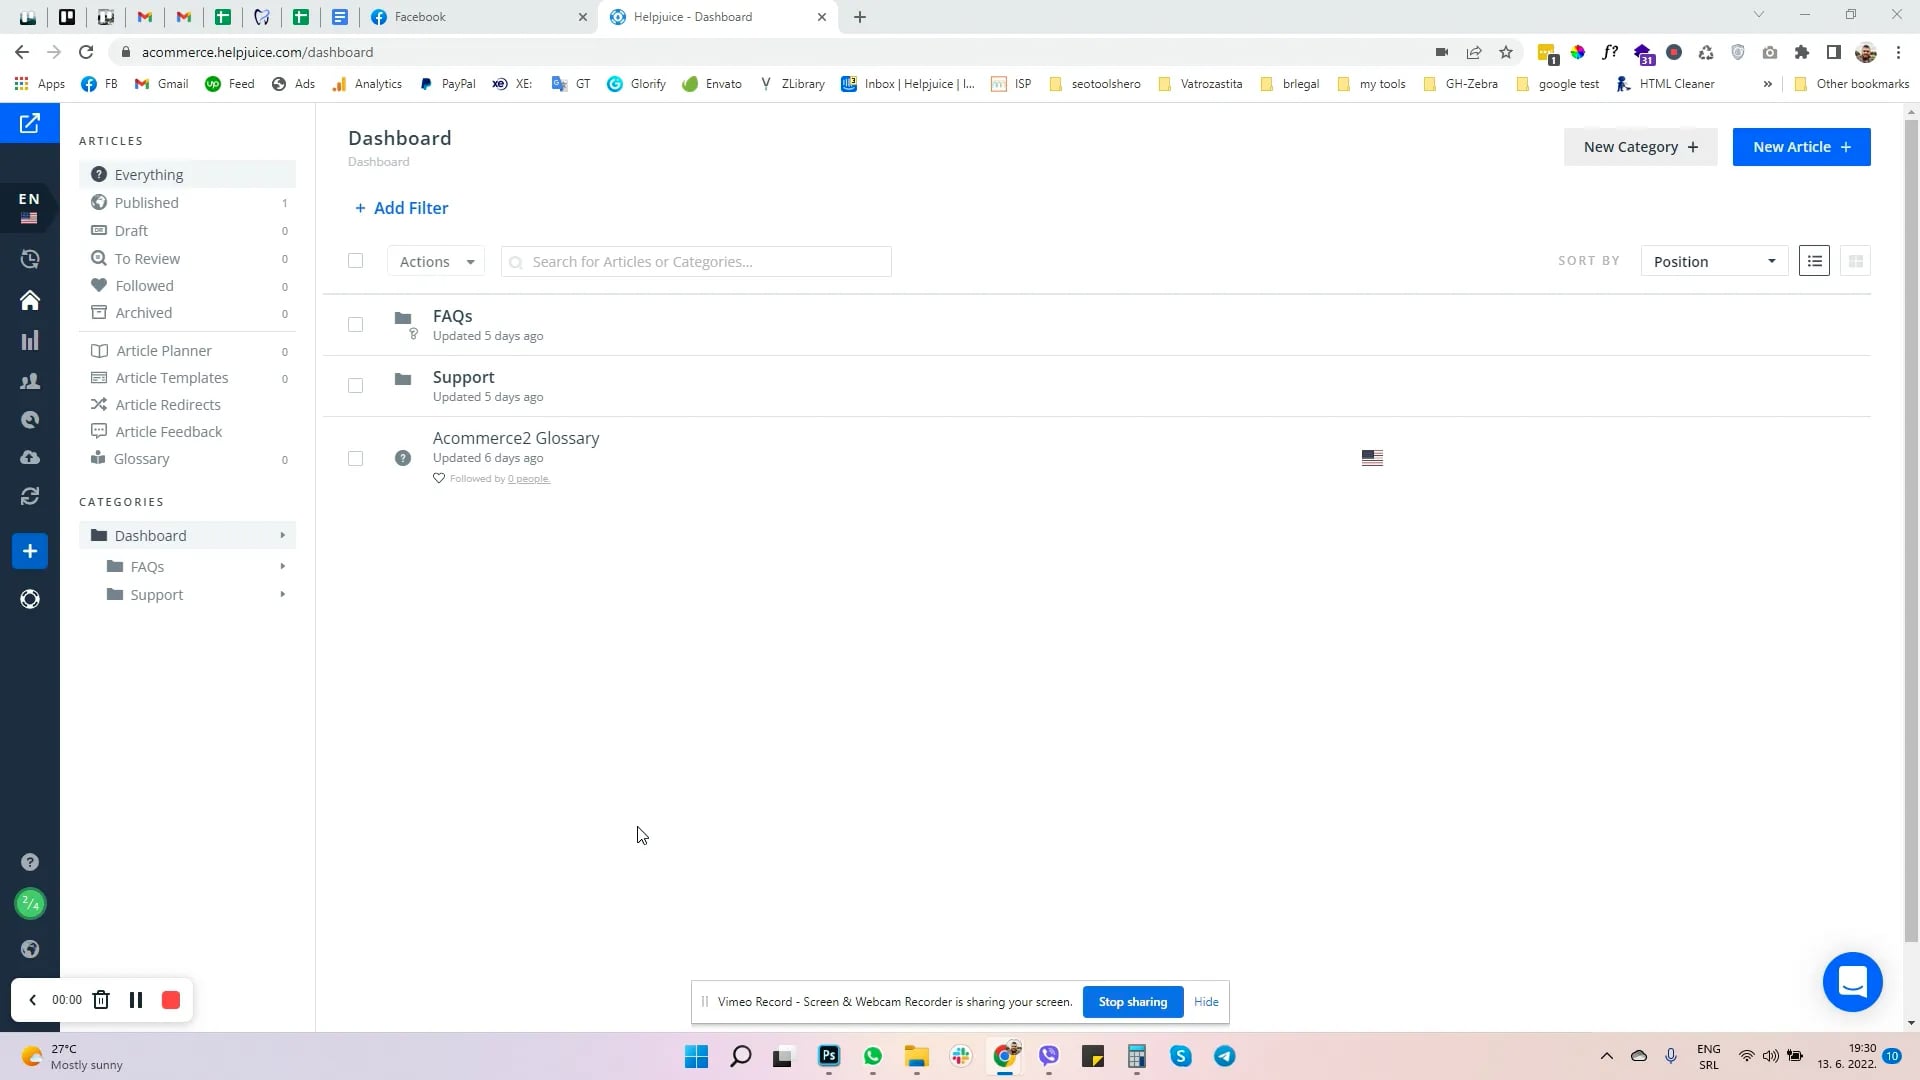Switch to grid view layout
The image size is (1920, 1080).
[1855, 261]
